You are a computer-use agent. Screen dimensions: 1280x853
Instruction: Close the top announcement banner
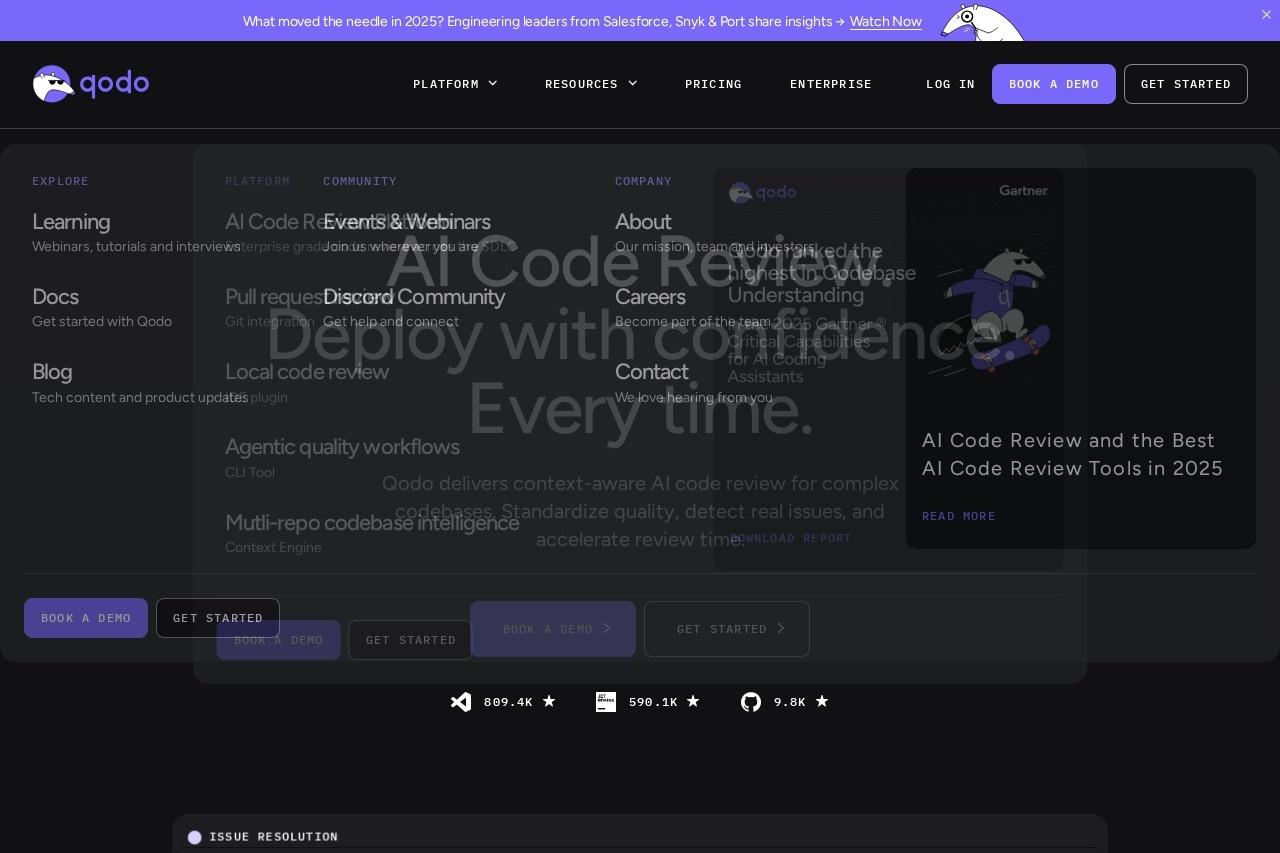point(1266,14)
